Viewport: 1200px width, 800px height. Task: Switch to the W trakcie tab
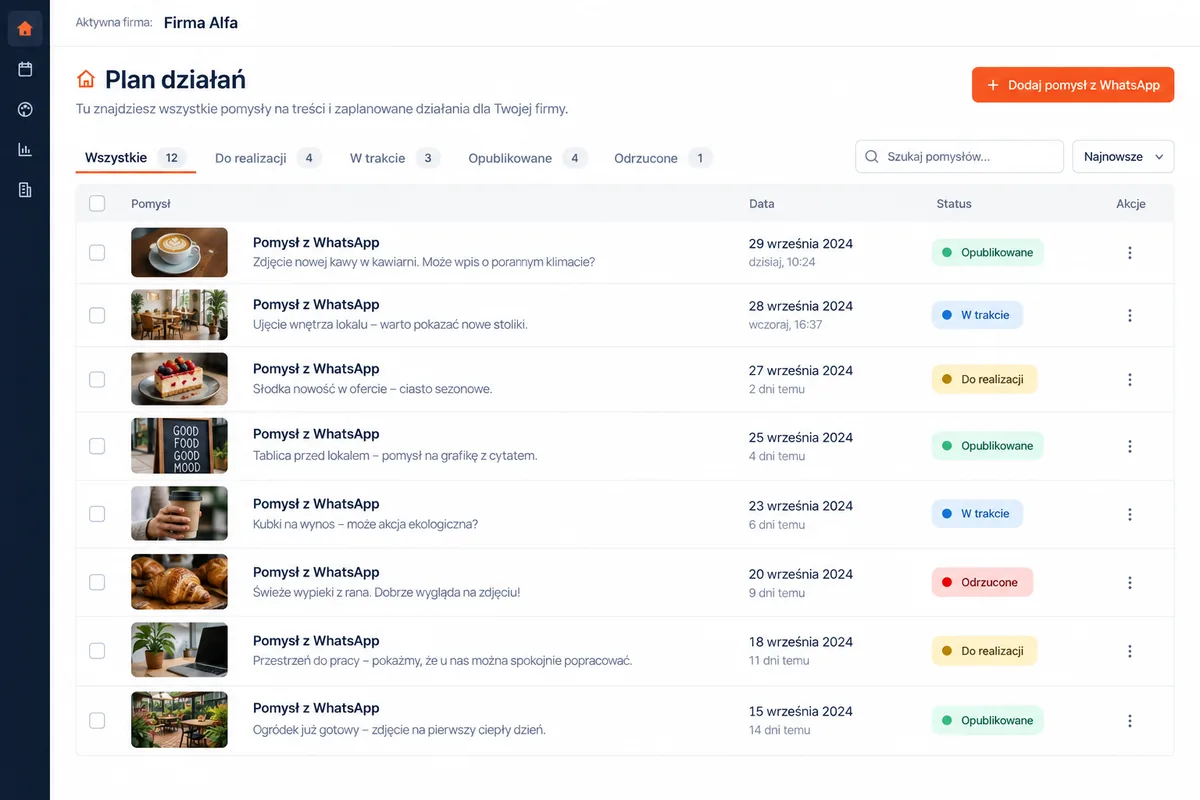(x=394, y=158)
